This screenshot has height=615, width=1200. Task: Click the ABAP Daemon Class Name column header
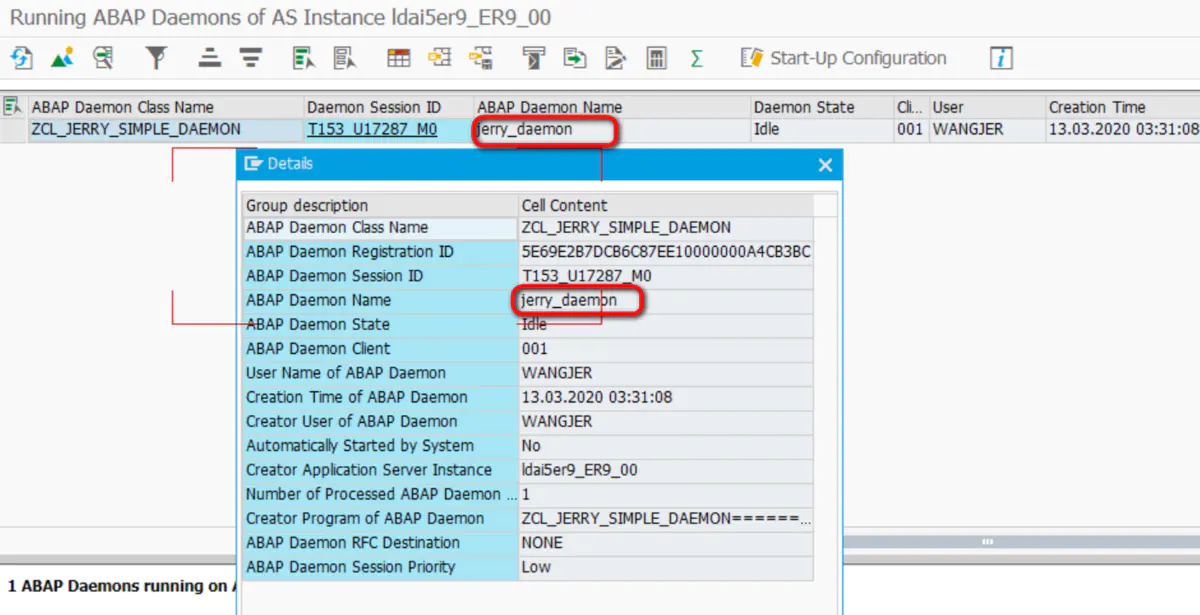point(122,107)
